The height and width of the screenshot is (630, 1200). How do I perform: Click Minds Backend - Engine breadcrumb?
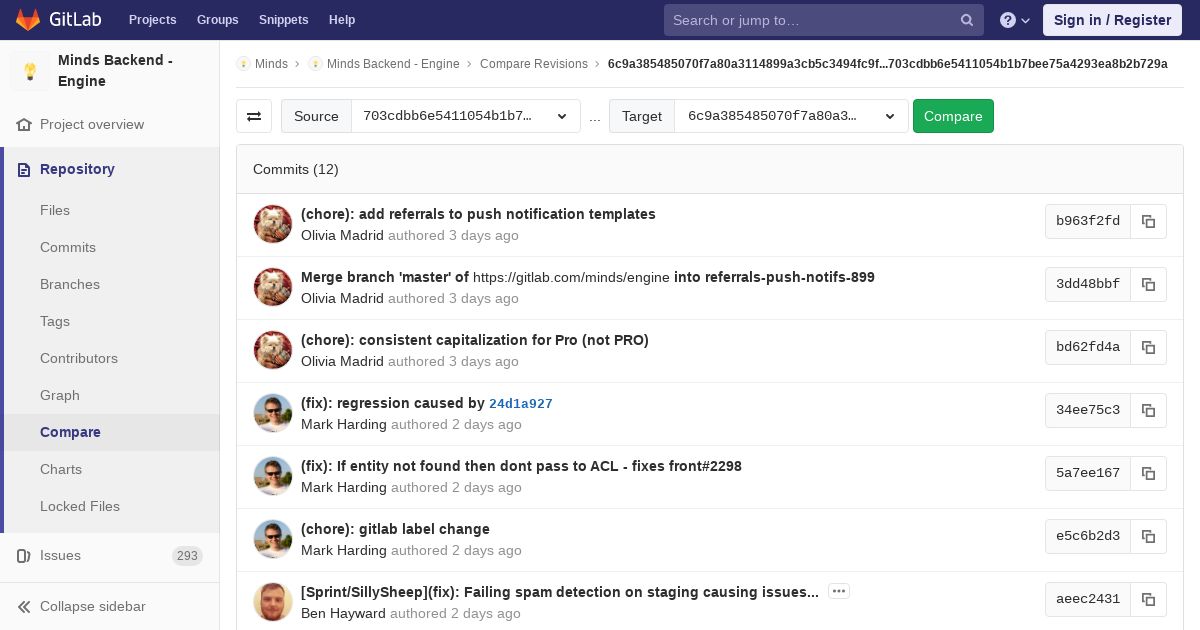point(393,64)
